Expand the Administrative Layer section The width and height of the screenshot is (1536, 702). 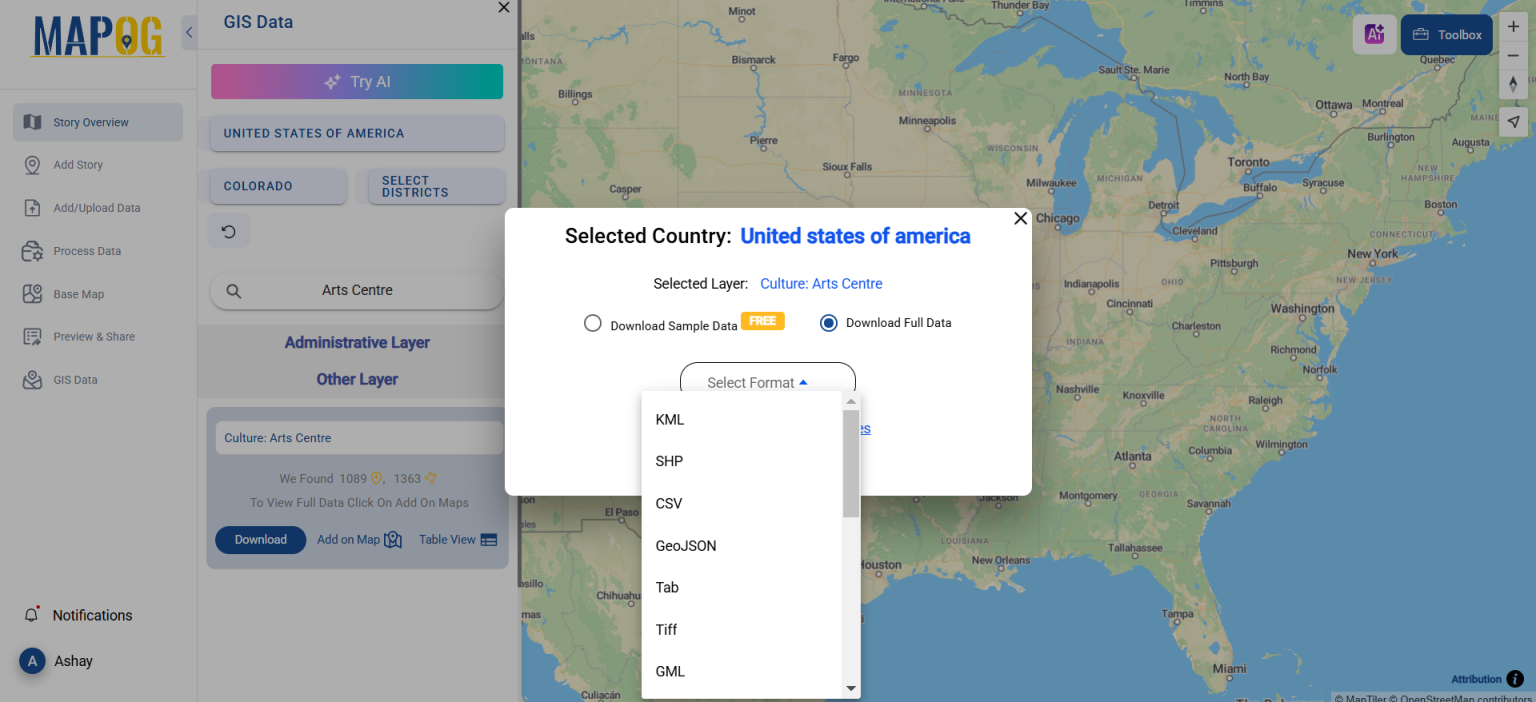tap(357, 343)
